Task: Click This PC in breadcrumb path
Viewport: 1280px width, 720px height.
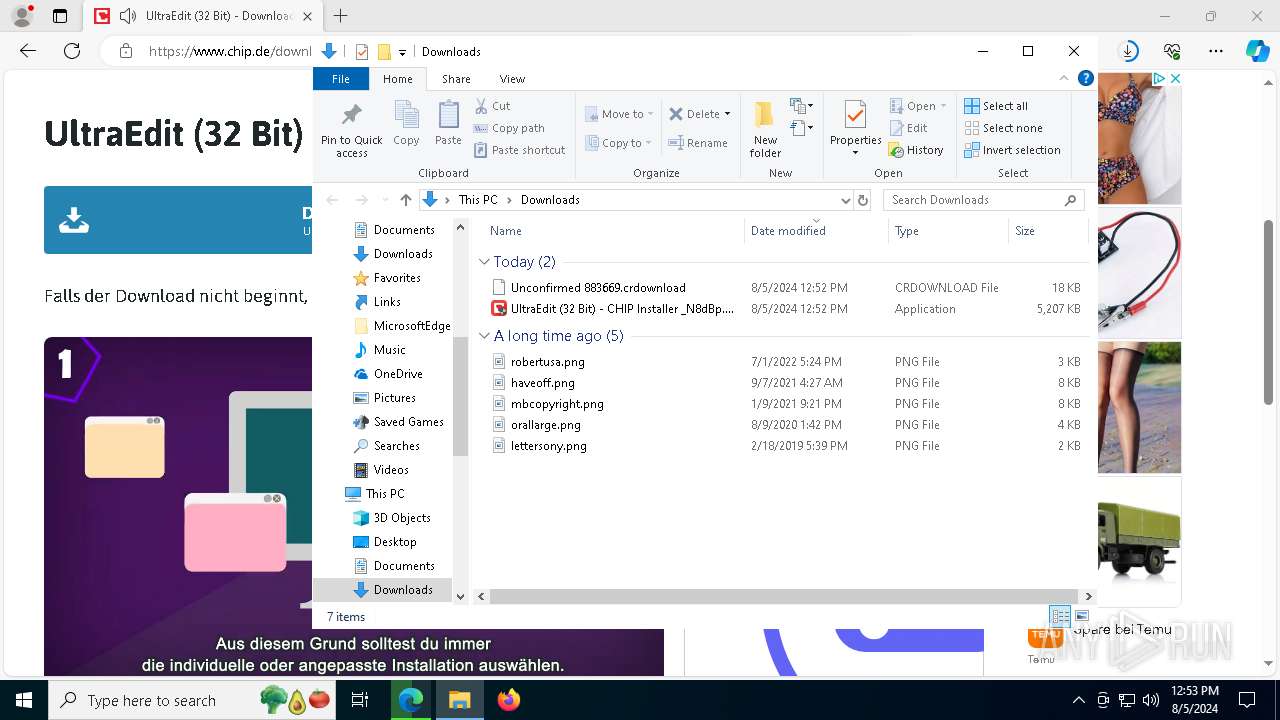Action: pyautogui.click(x=478, y=200)
